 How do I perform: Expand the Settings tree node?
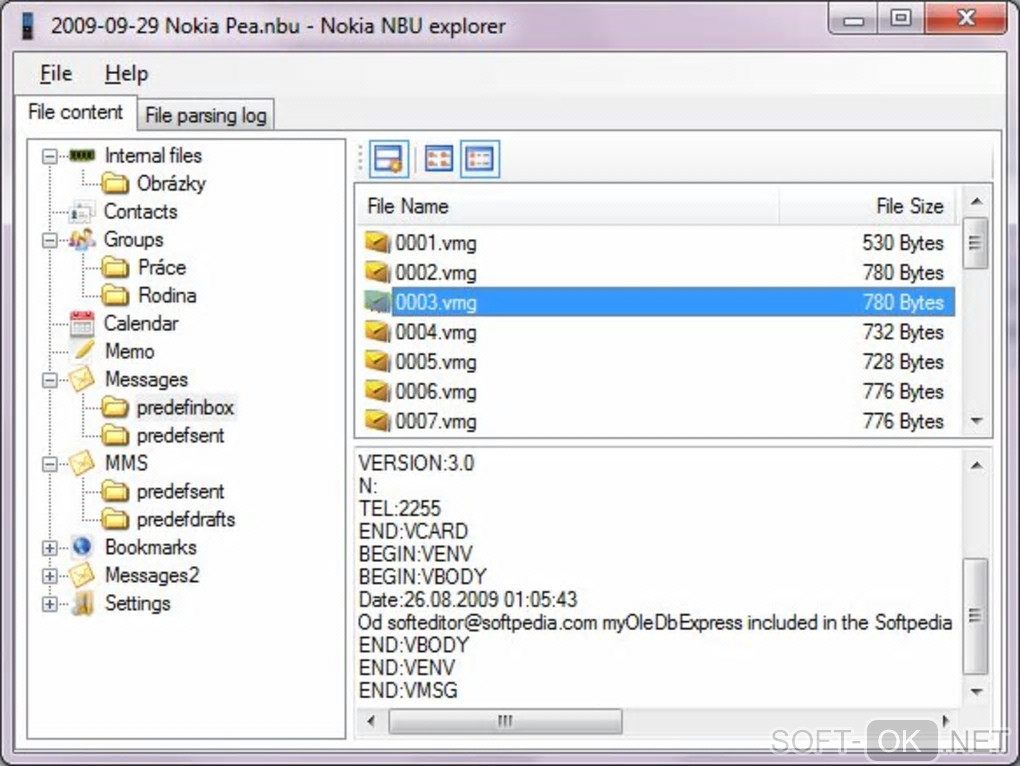point(49,604)
